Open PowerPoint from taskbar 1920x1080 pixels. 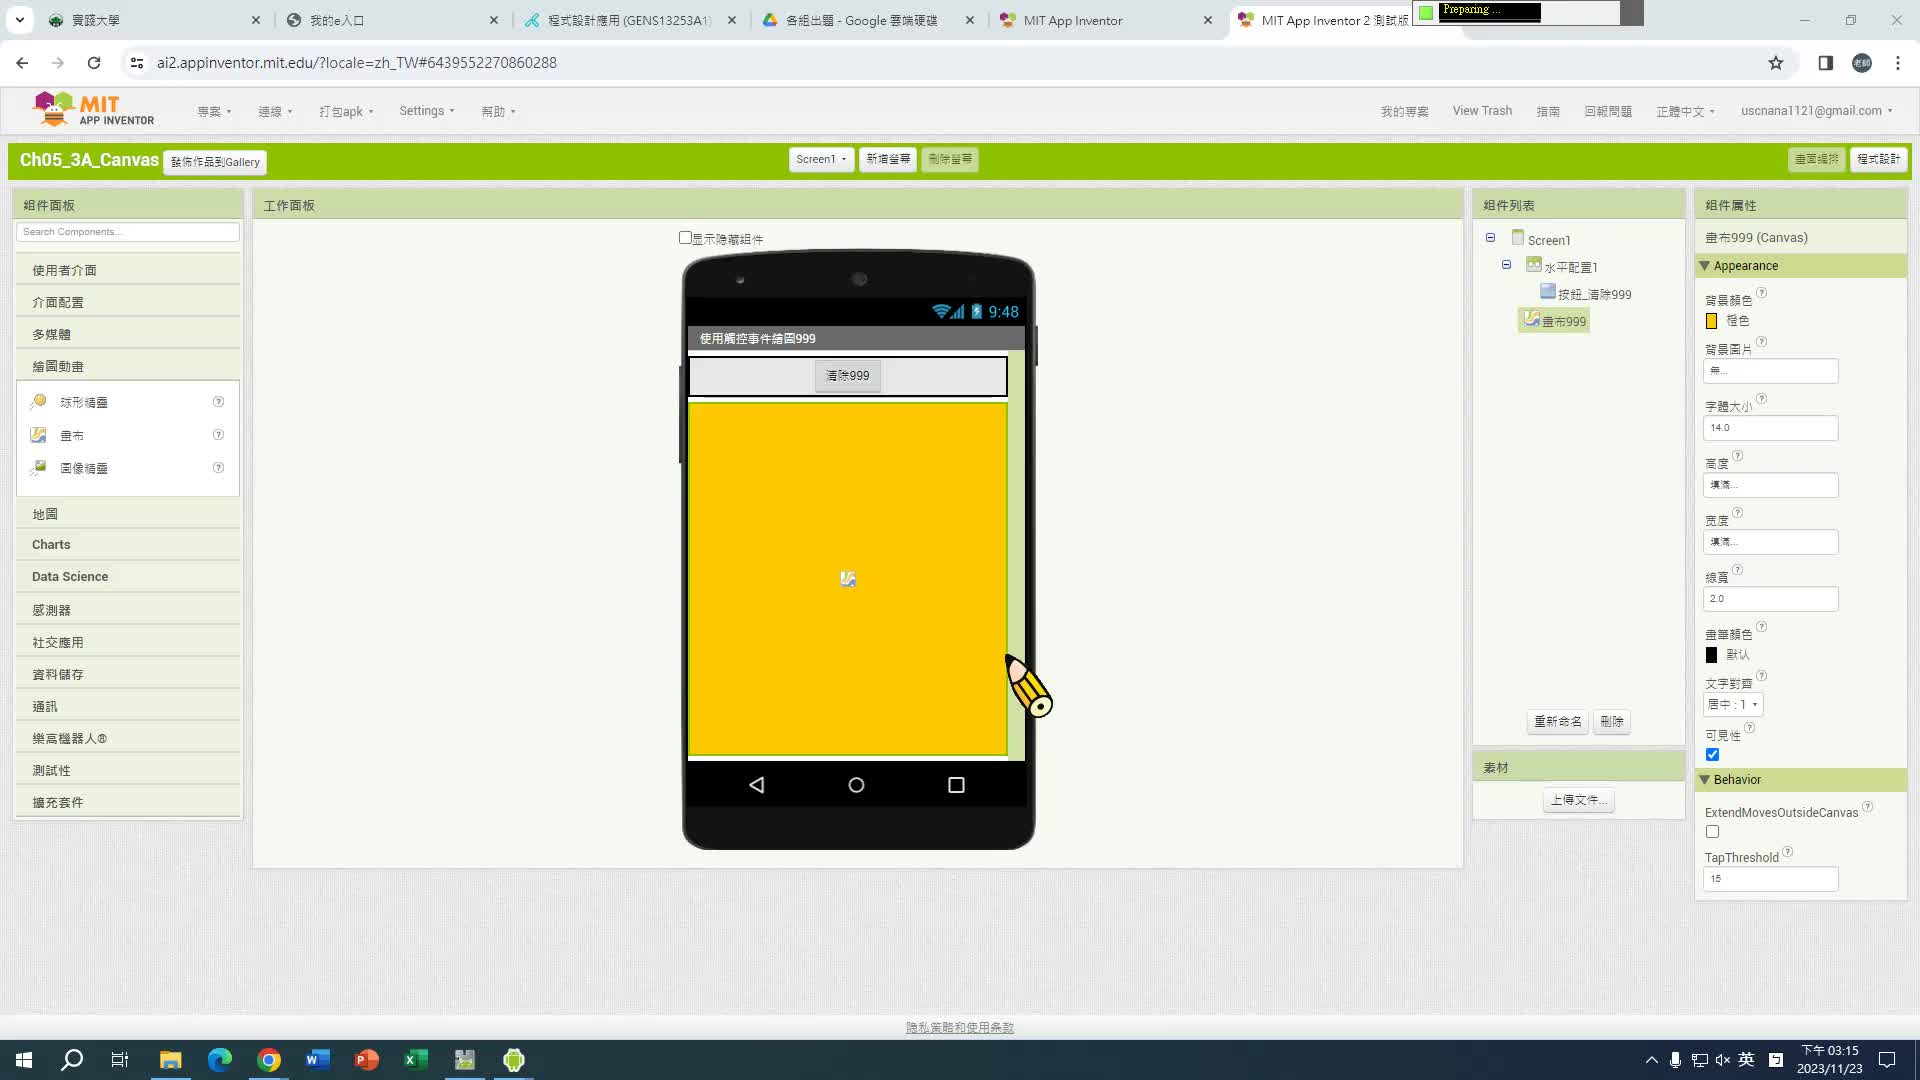click(x=367, y=1060)
